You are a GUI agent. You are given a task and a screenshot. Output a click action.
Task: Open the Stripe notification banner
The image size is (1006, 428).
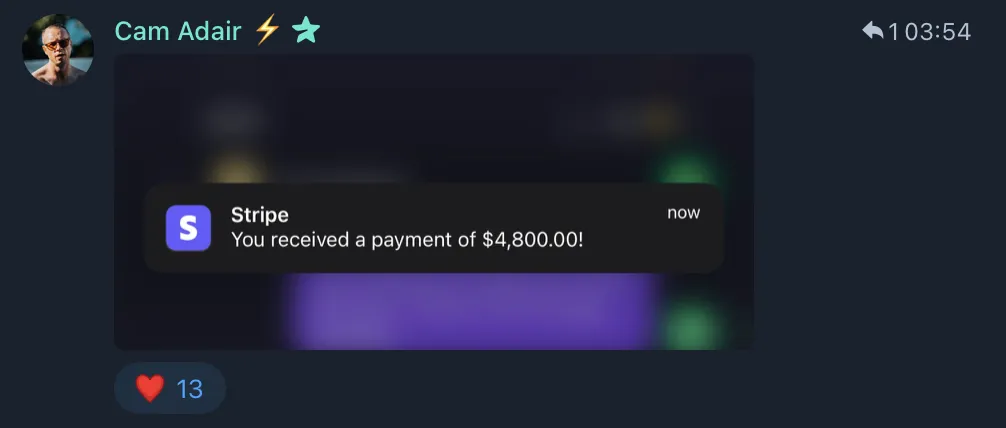(x=434, y=228)
